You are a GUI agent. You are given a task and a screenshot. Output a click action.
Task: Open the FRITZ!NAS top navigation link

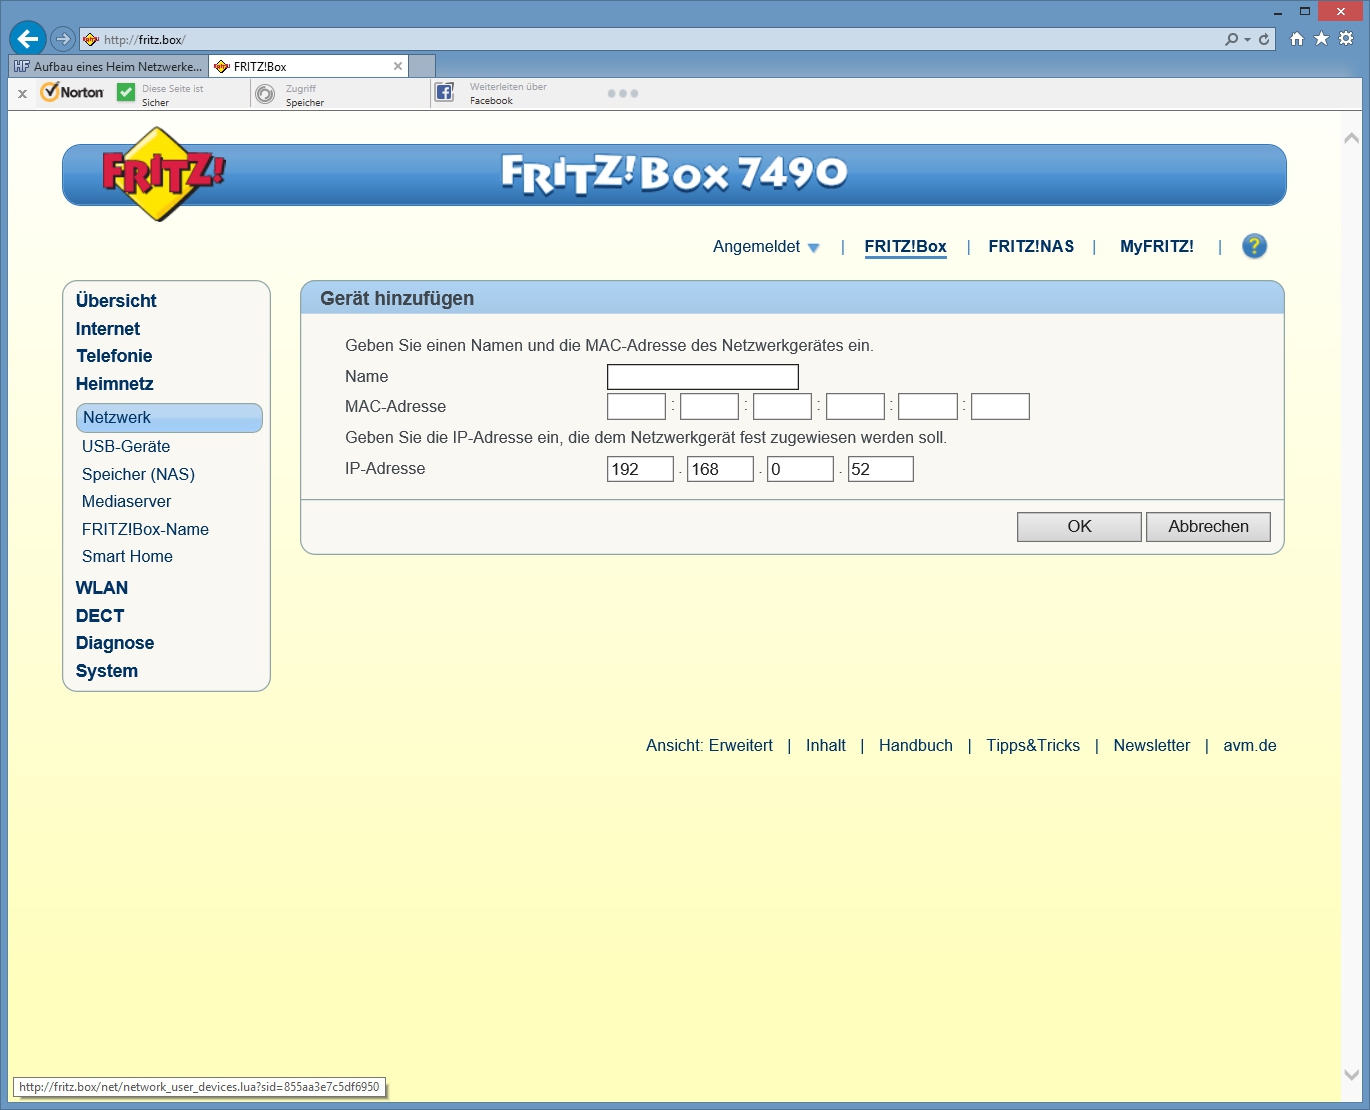(x=1031, y=247)
